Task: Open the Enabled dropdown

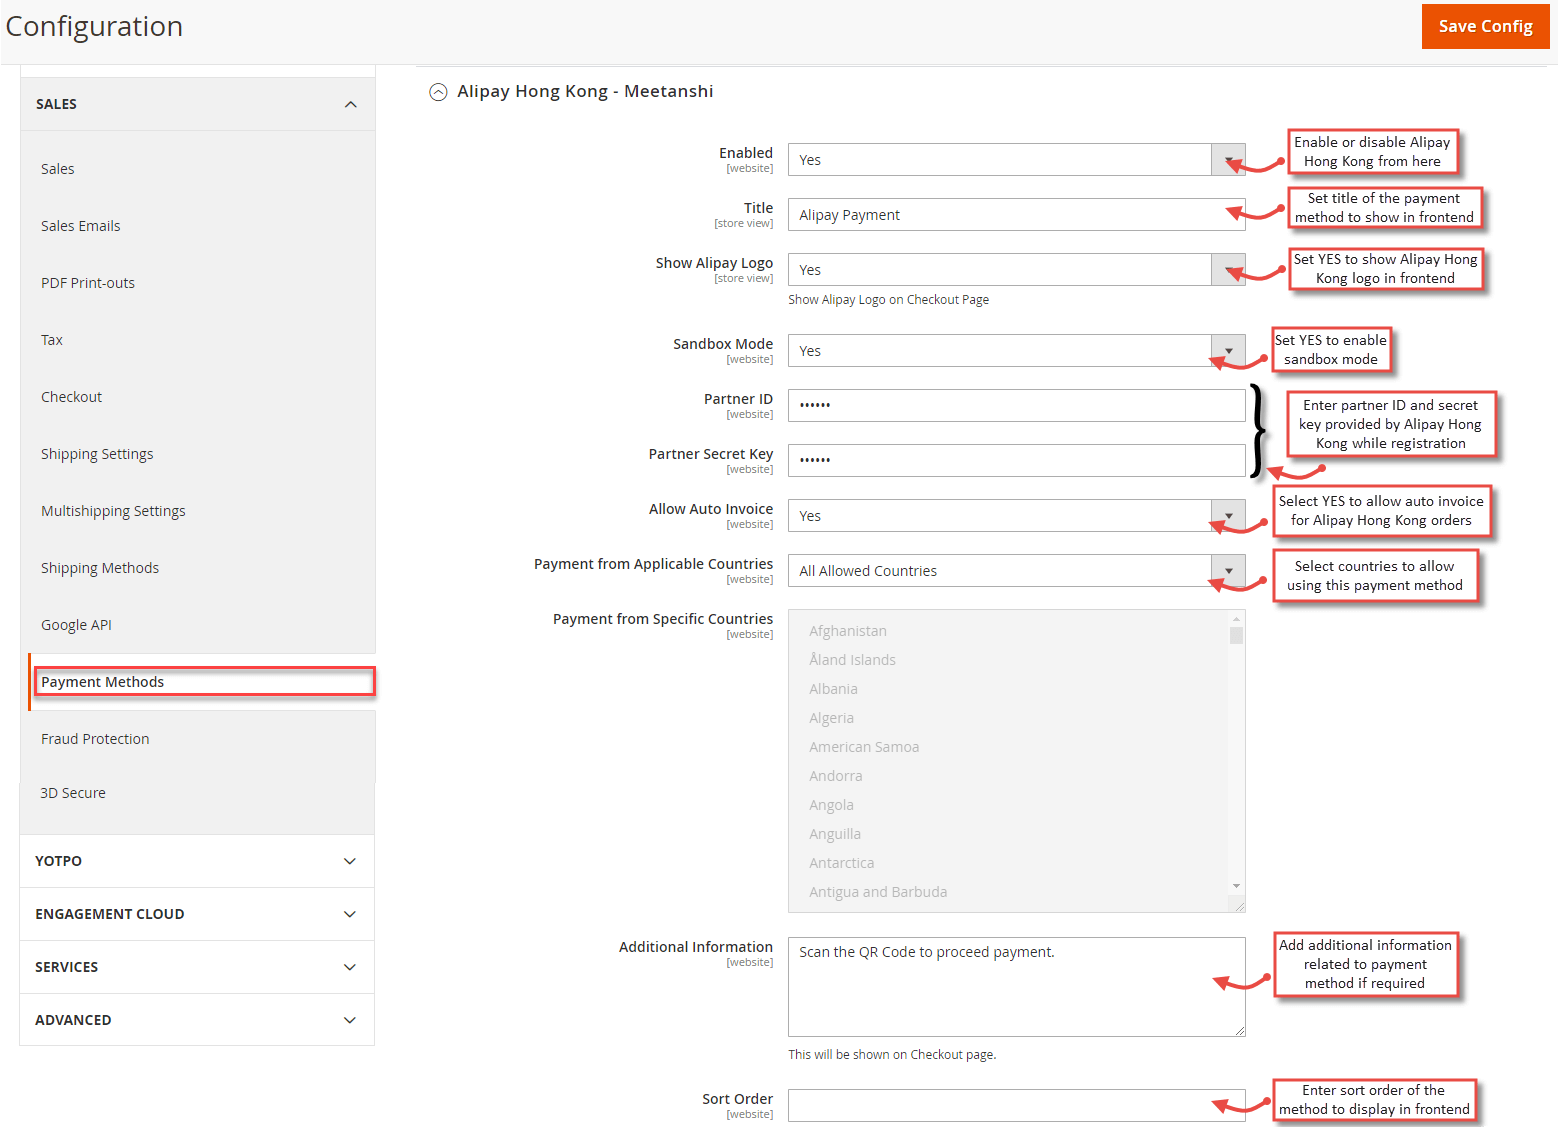Action: [x=1016, y=160]
